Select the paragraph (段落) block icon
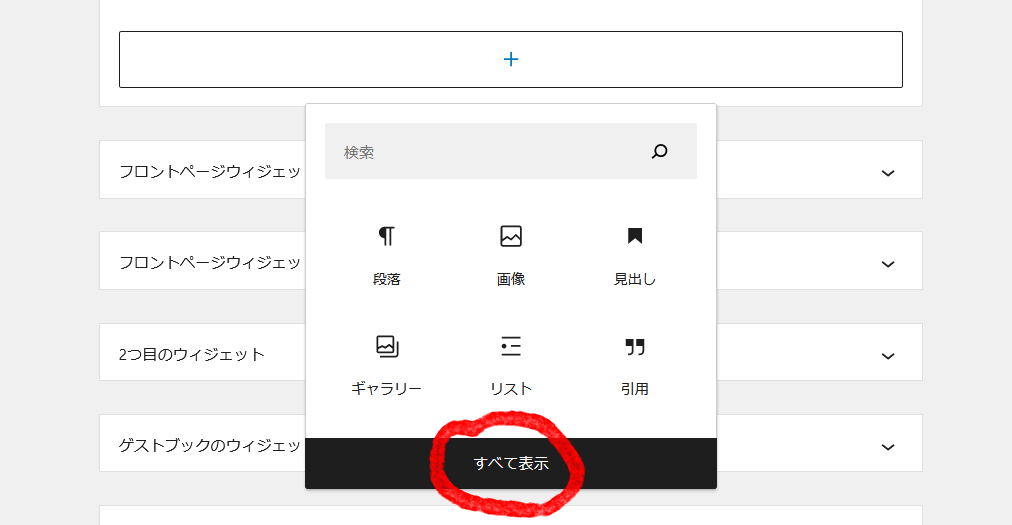 (387, 236)
